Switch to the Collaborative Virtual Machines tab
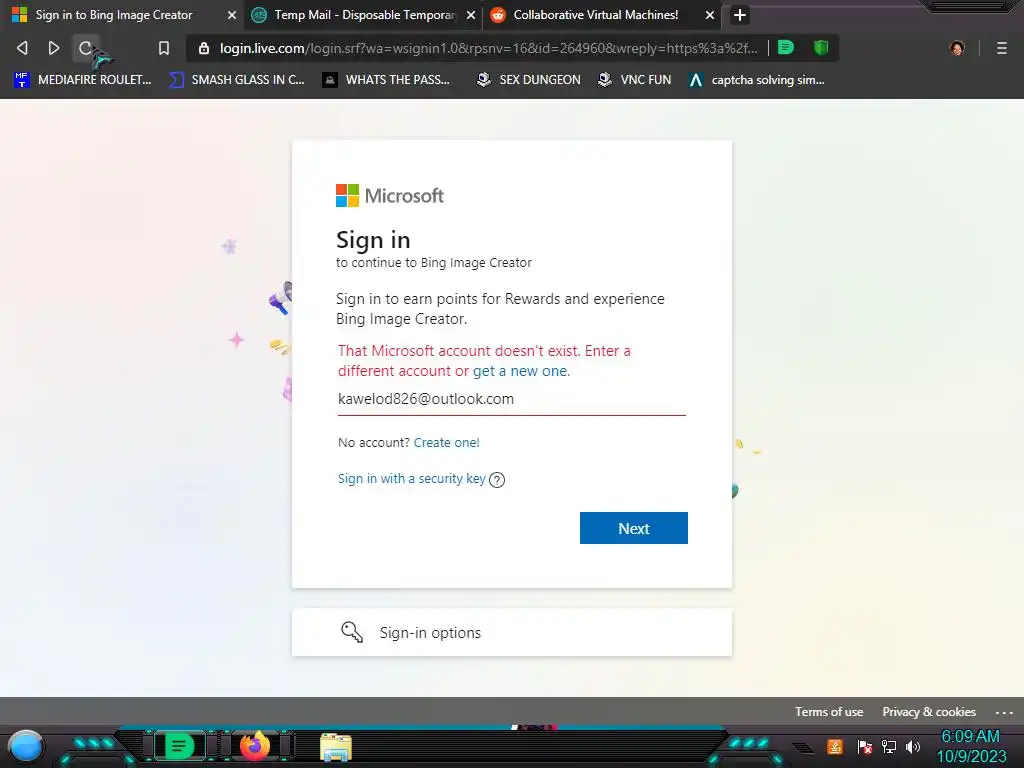 [x=601, y=15]
